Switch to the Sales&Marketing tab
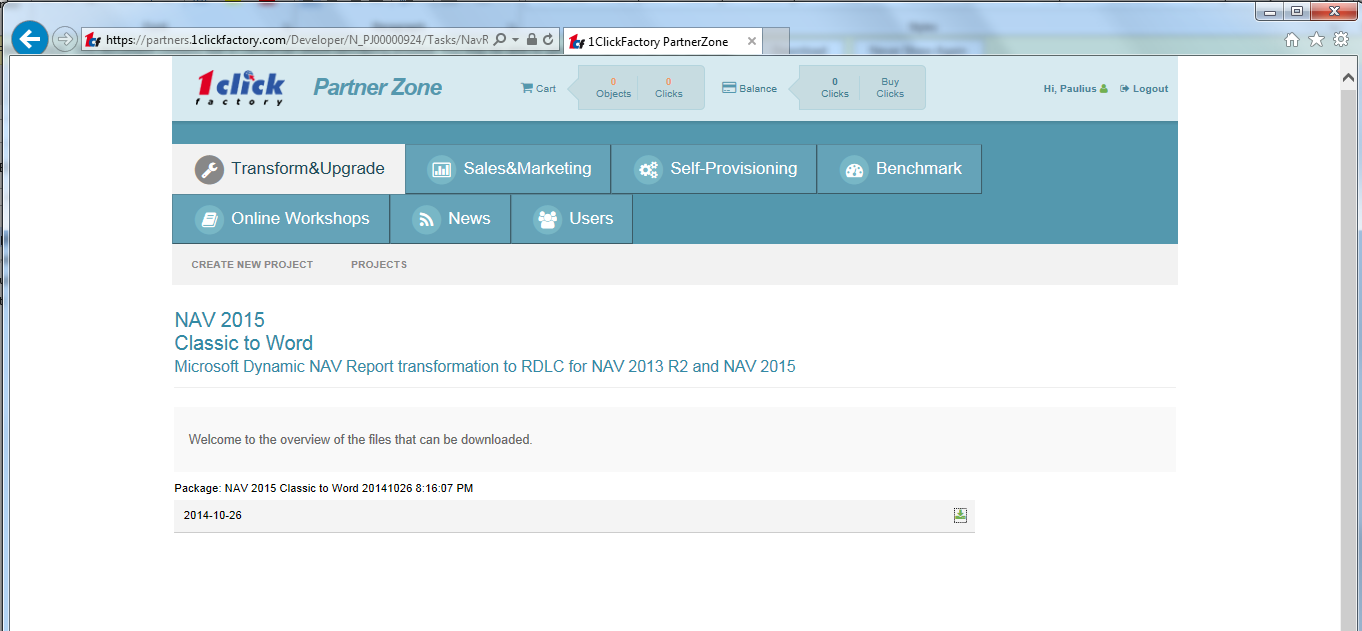This screenshot has height=631, width=1362. [x=508, y=169]
